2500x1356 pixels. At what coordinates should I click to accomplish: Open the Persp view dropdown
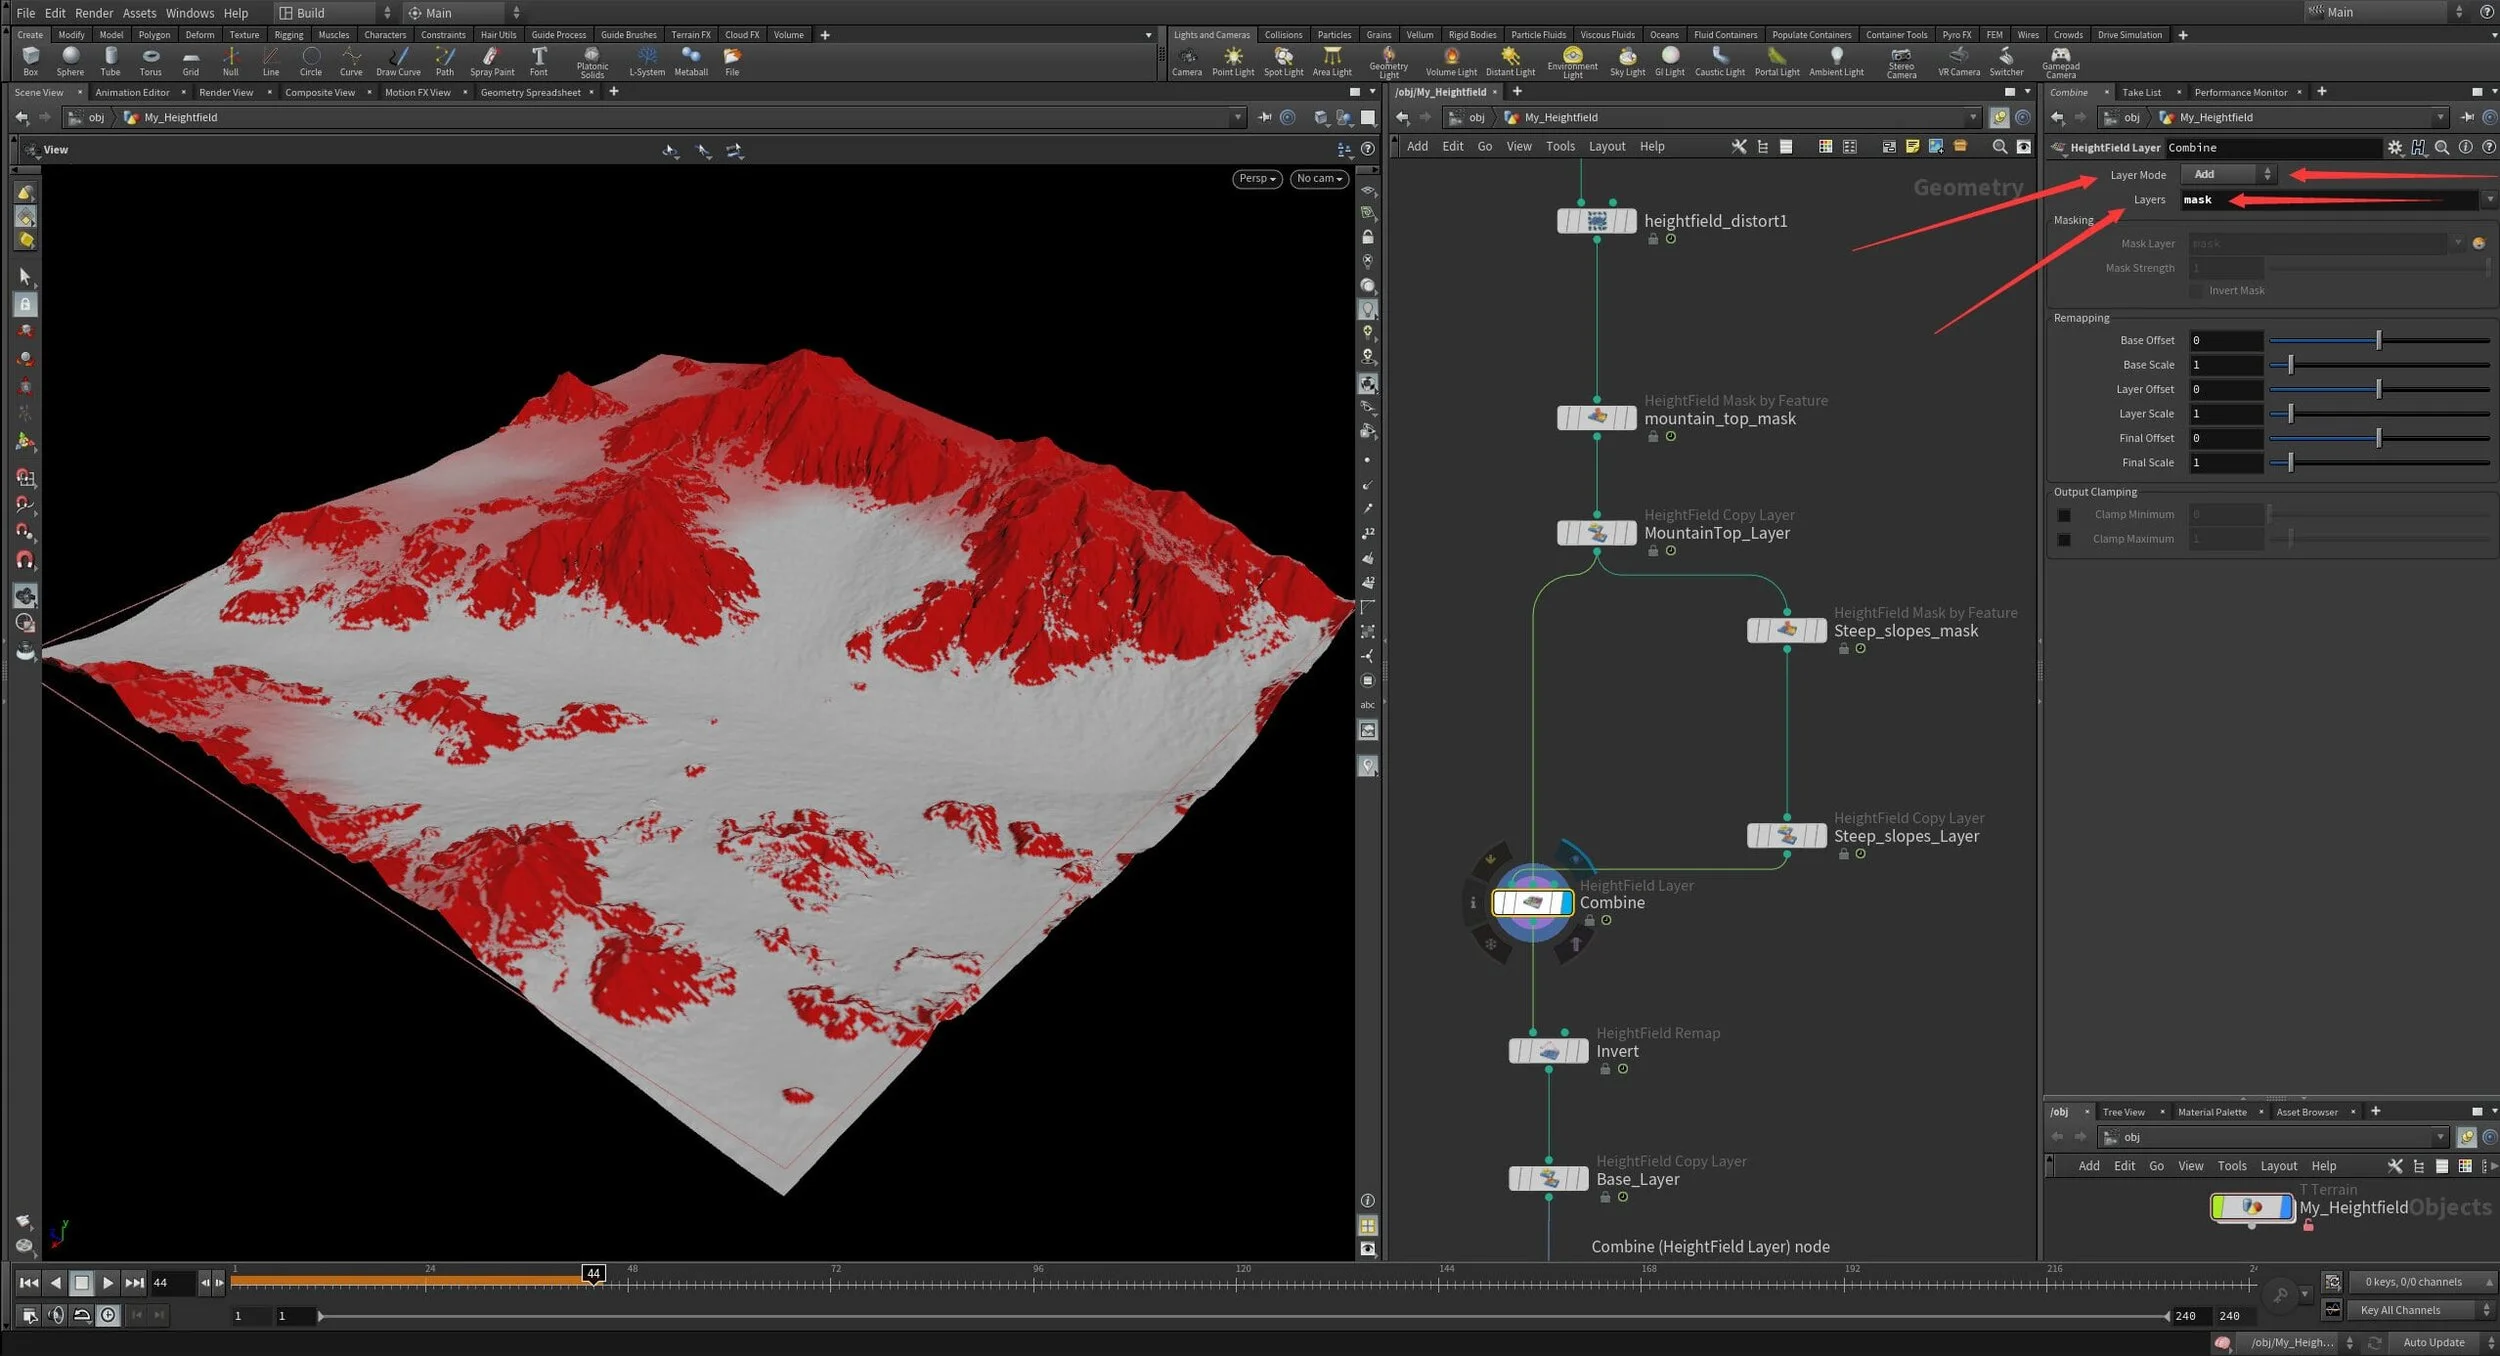point(1256,178)
